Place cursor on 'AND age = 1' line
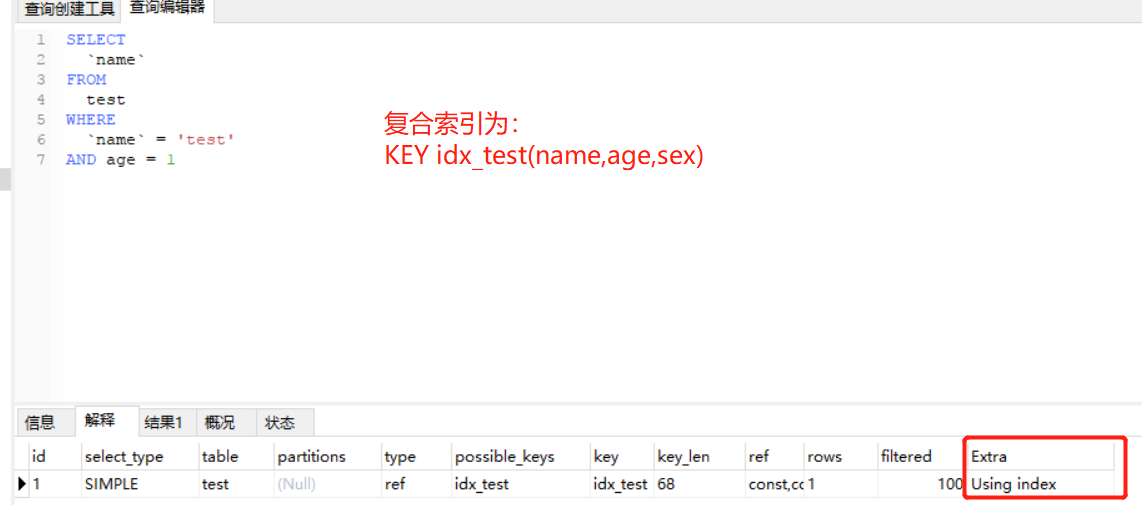 point(120,160)
